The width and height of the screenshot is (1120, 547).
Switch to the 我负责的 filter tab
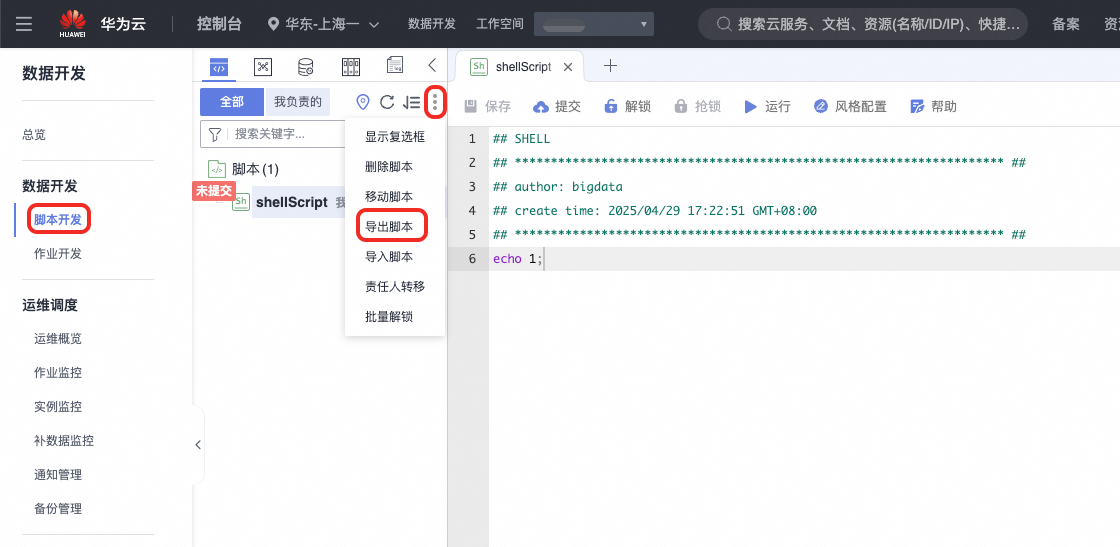click(x=297, y=102)
